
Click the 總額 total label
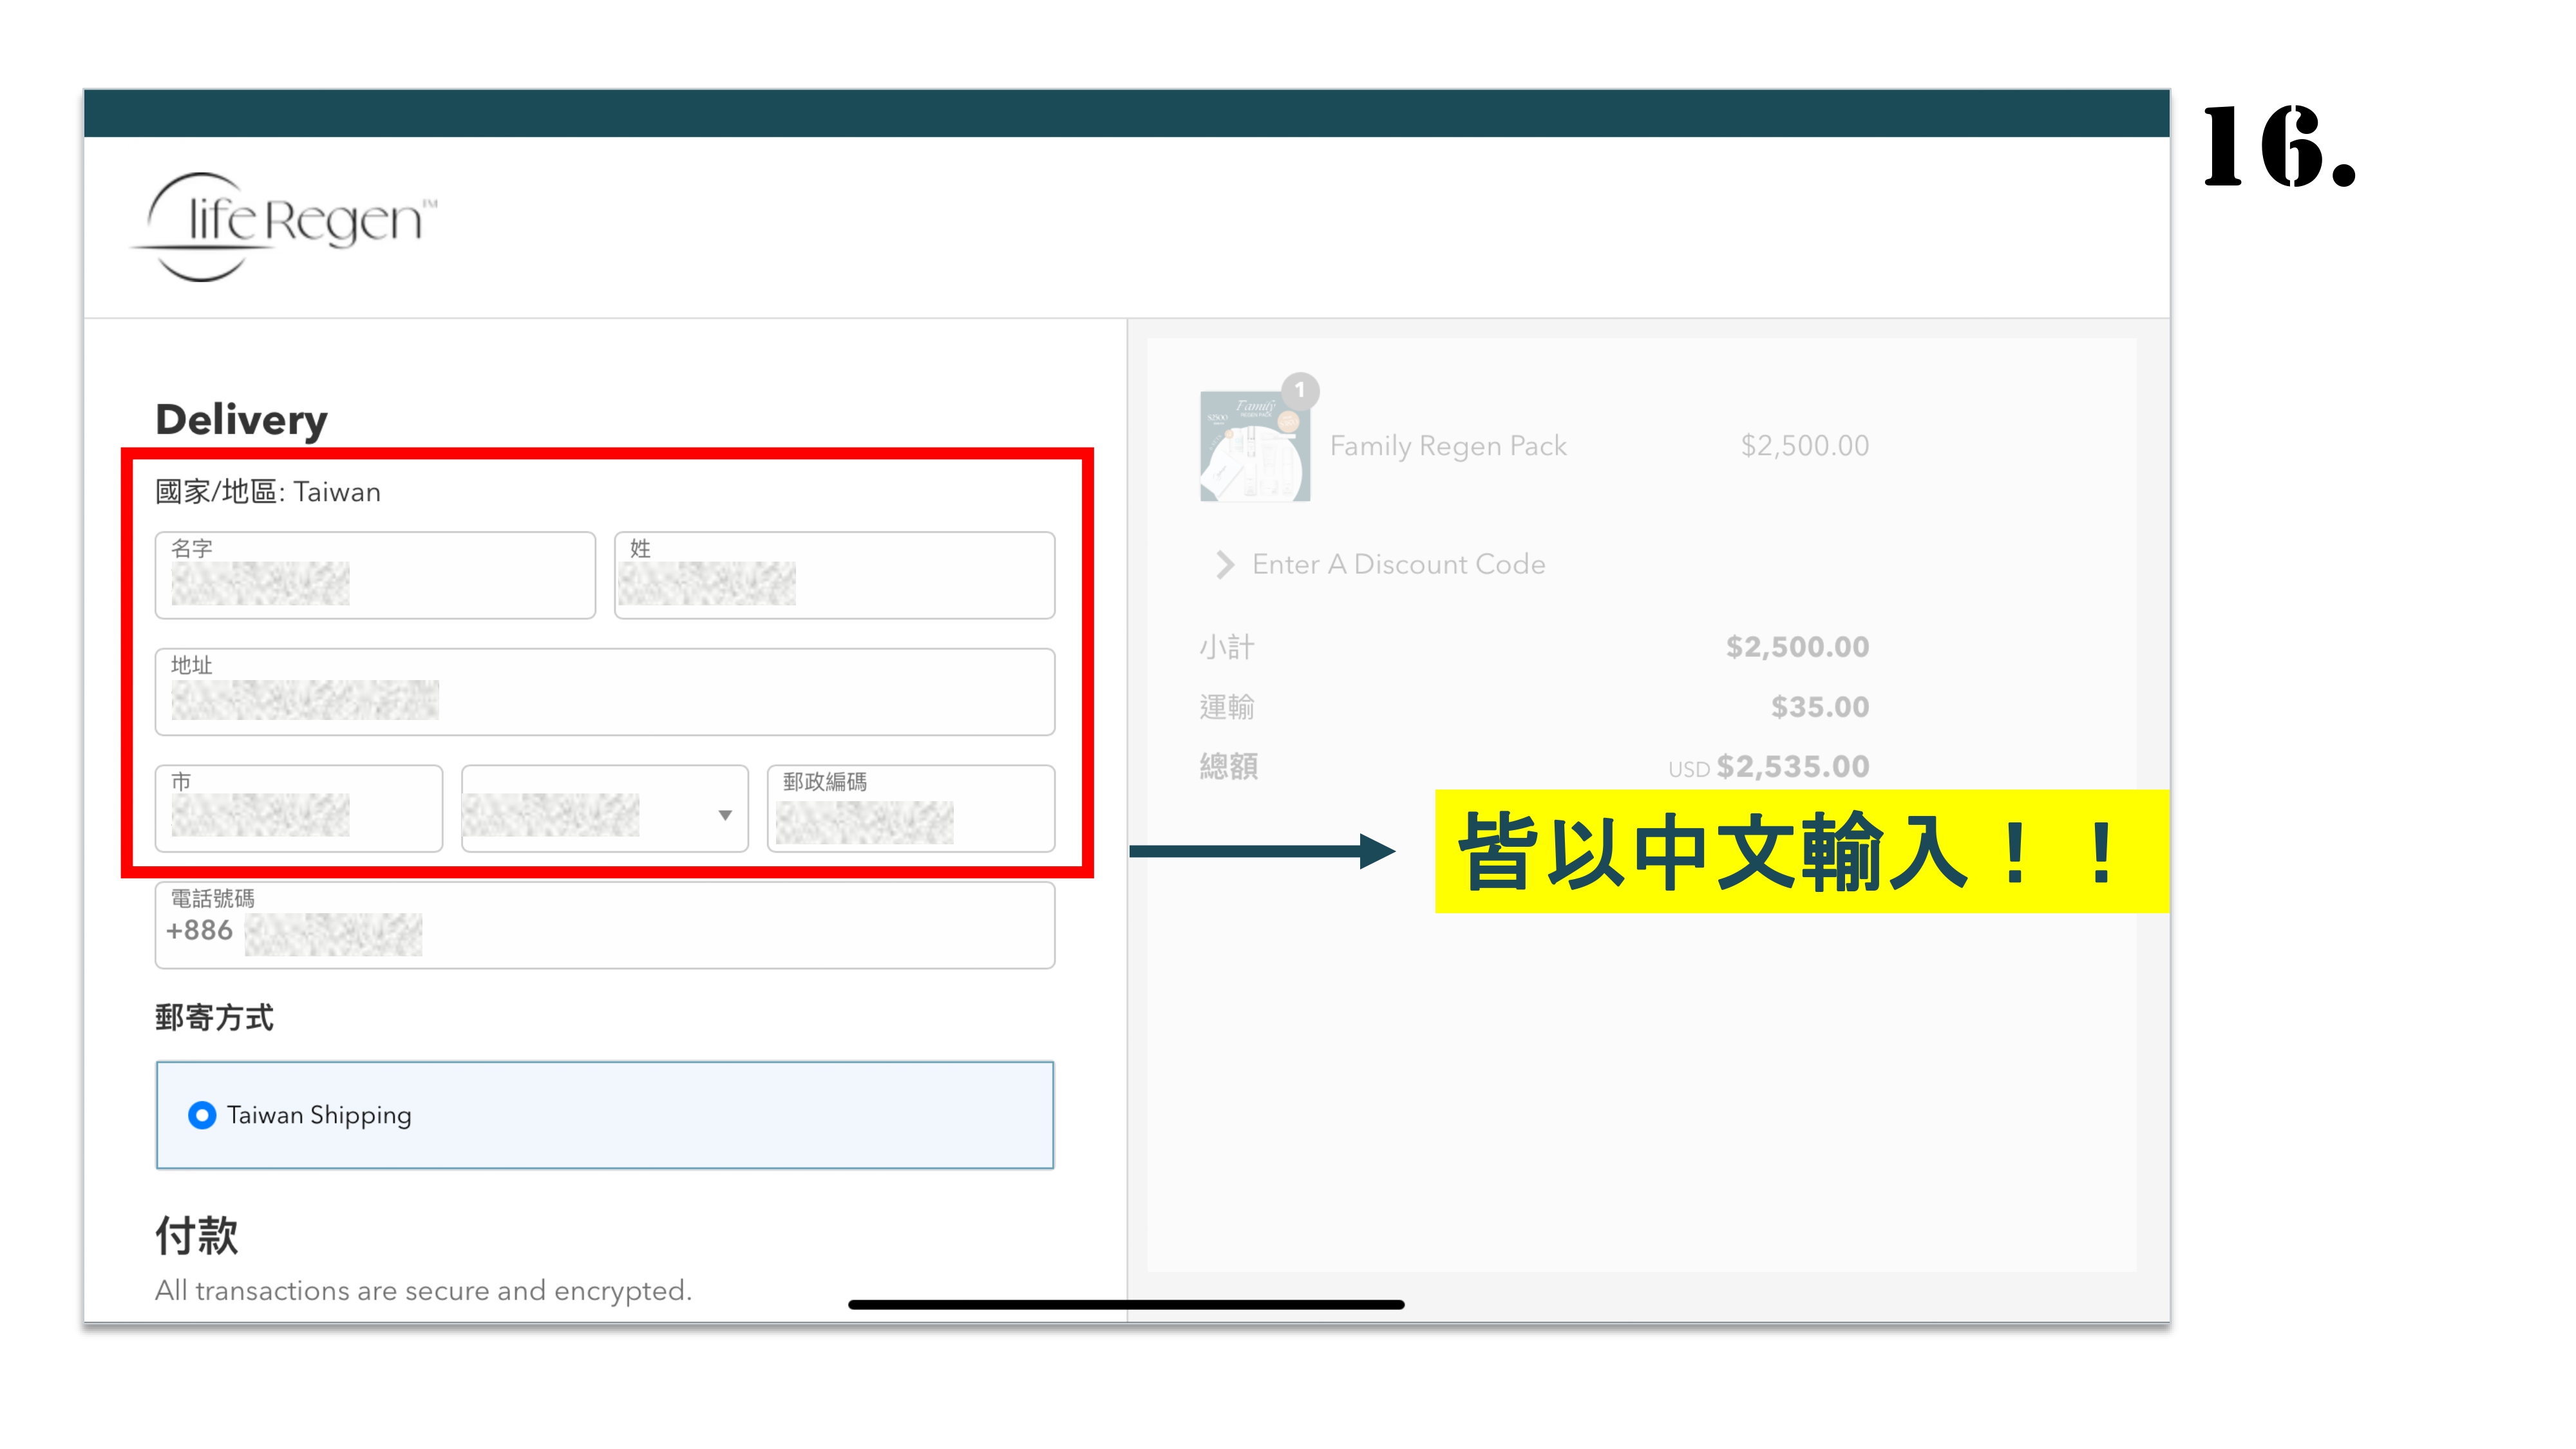[x=1229, y=767]
